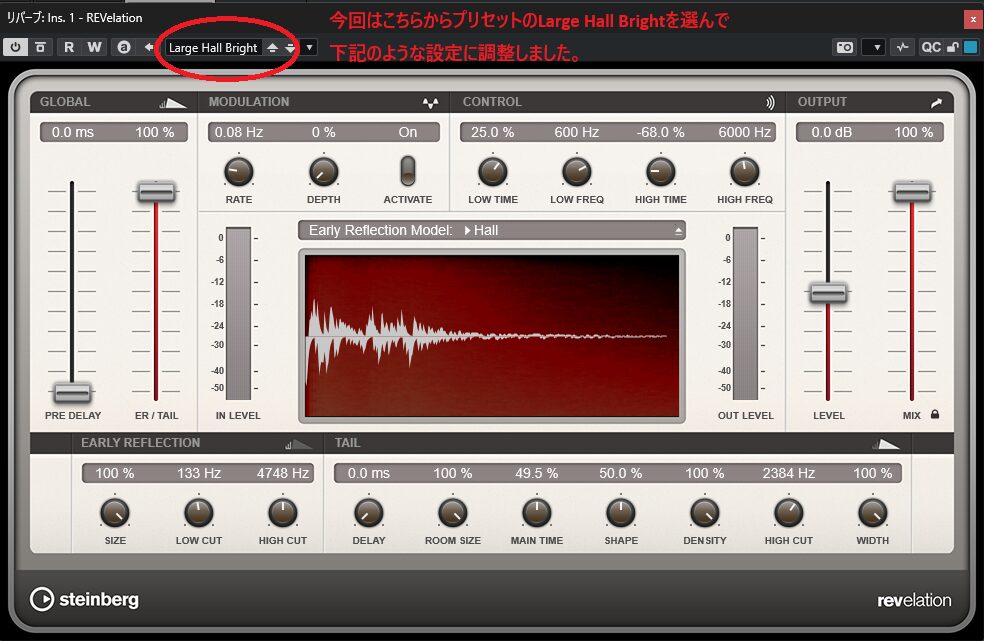The width and height of the screenshot is (984, 641).
Task: Click the -68.0 % high time value
Action: [660, 132]
